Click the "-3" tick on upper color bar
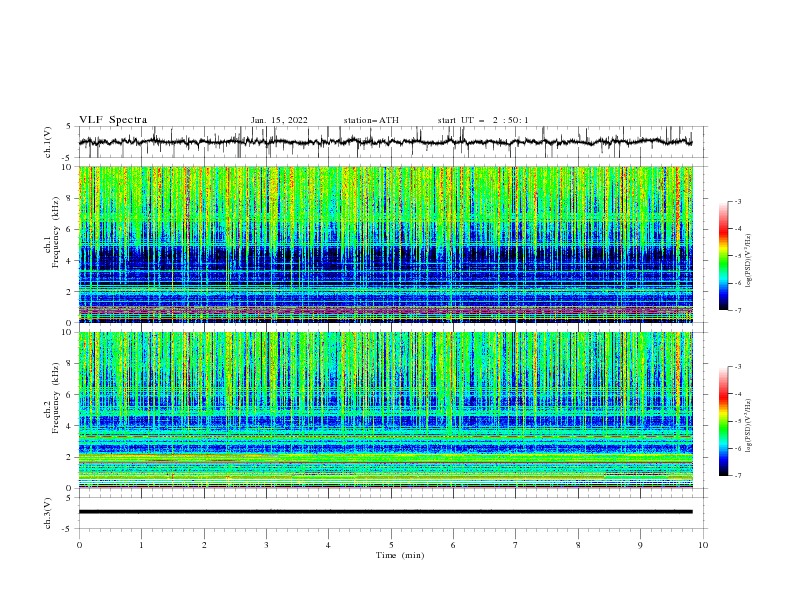792x612 pixels. [737, 201]
